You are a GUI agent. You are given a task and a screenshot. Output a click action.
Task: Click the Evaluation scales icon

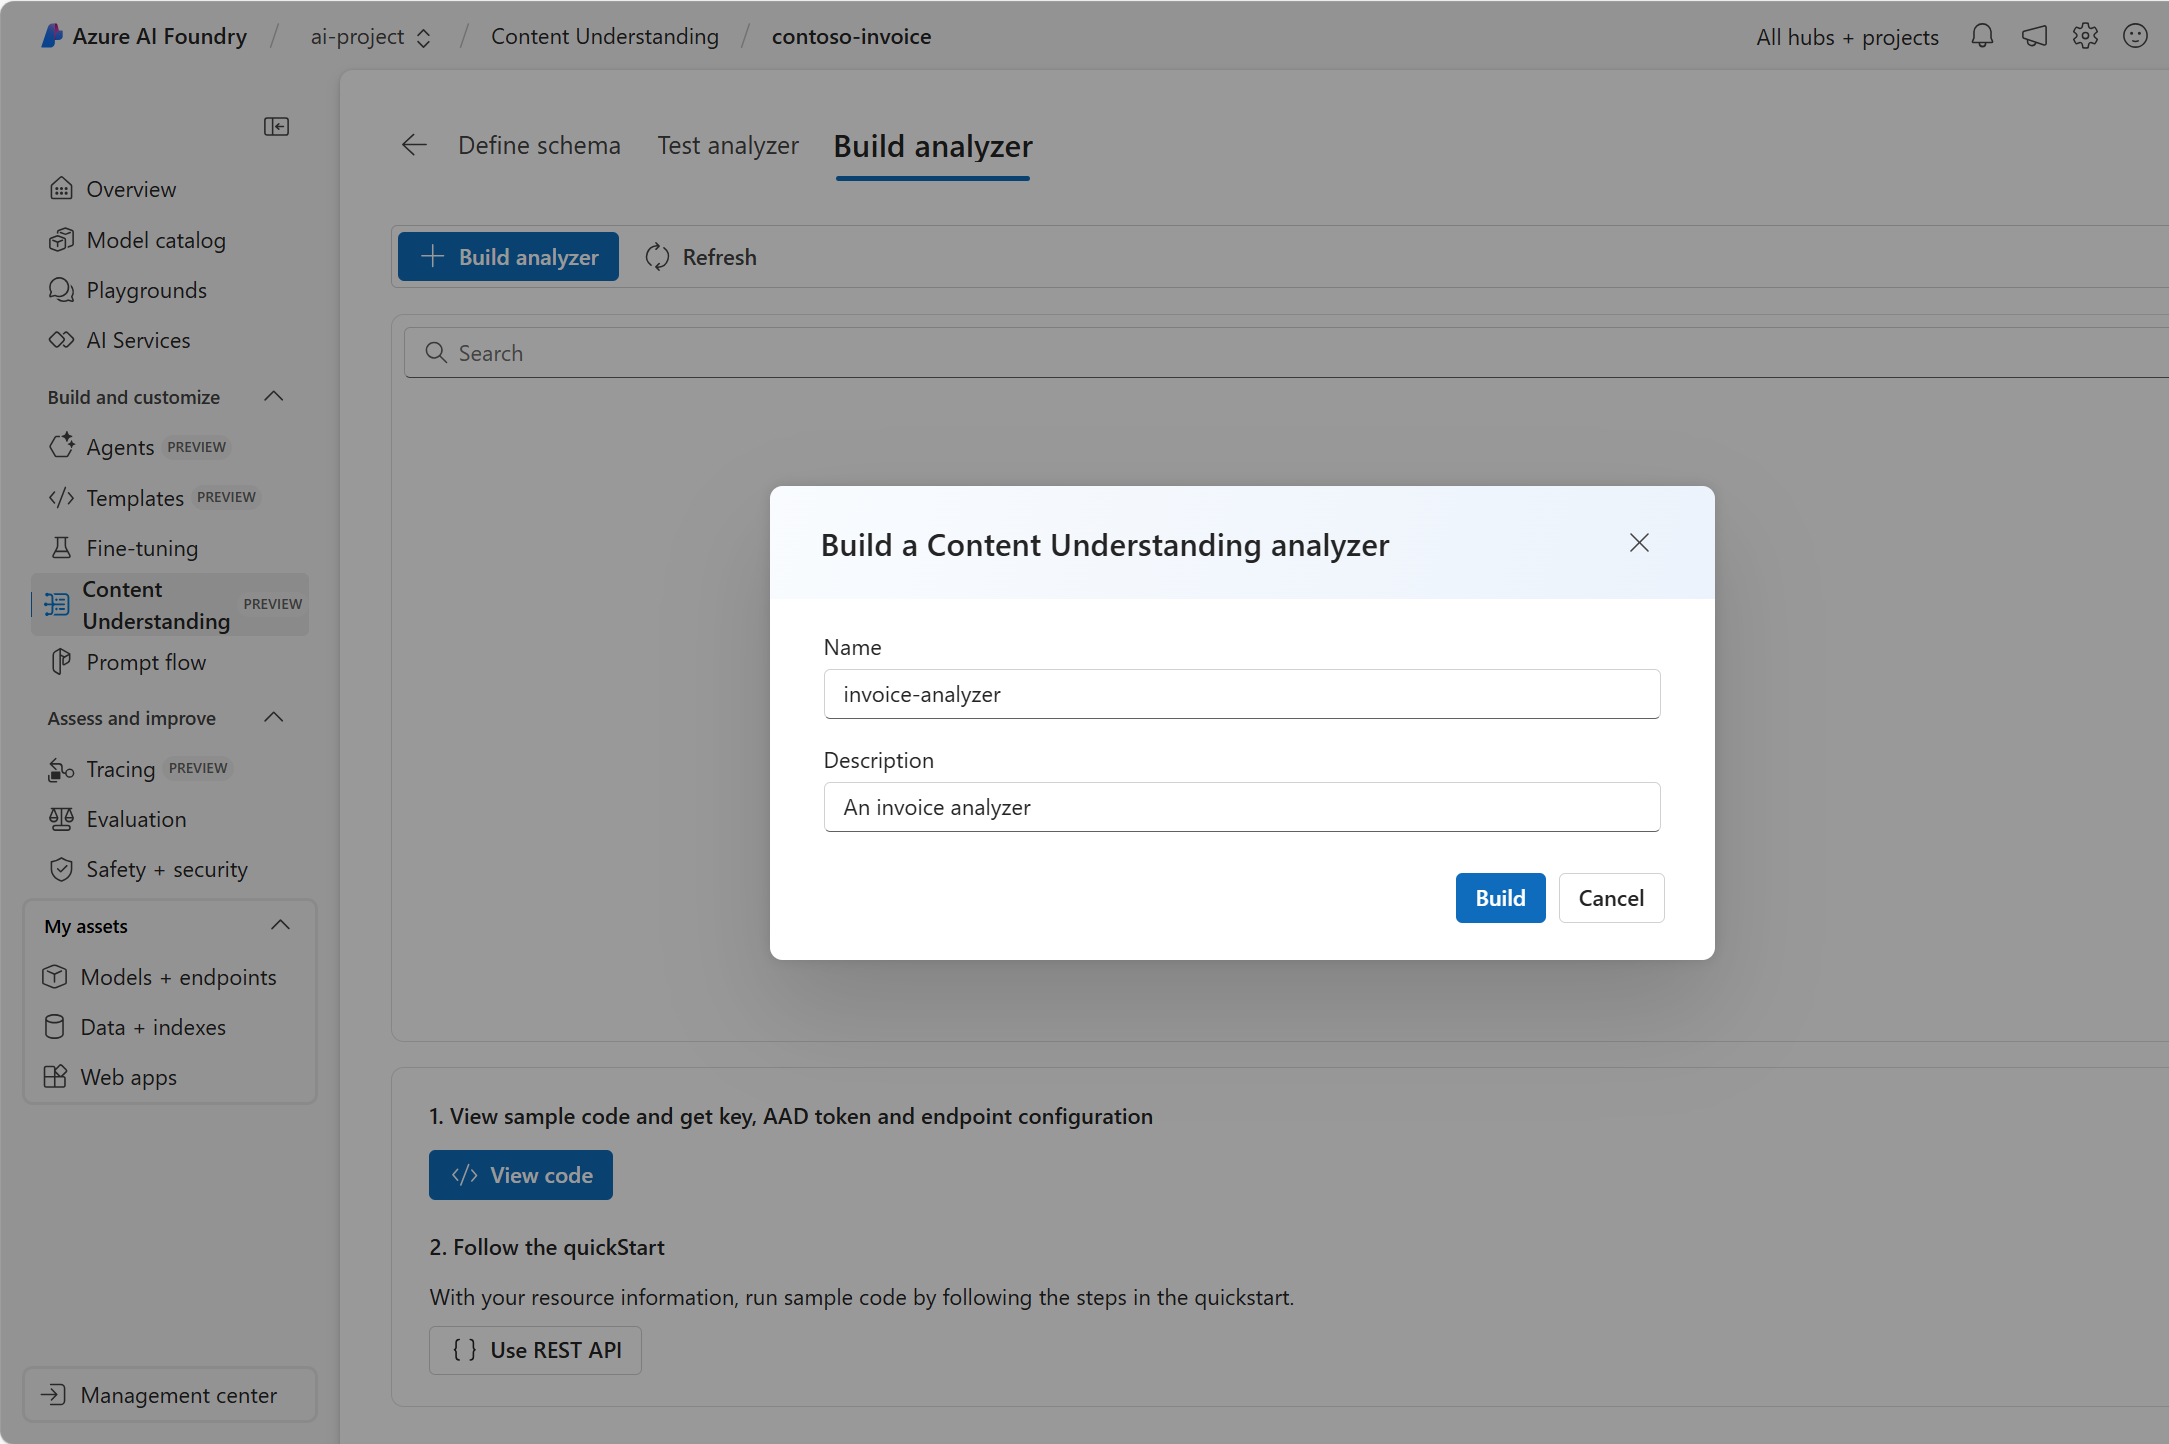(61, 819)
